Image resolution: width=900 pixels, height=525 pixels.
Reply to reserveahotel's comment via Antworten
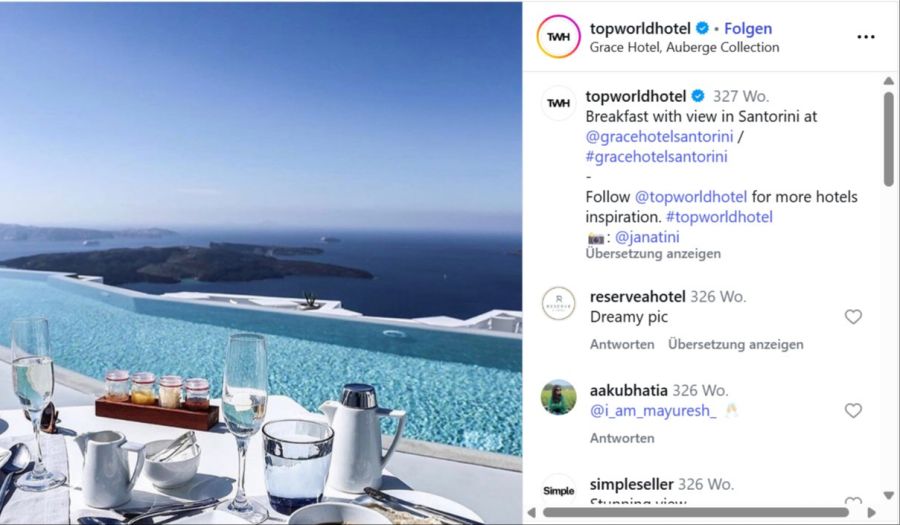click(x=622, y=344)
